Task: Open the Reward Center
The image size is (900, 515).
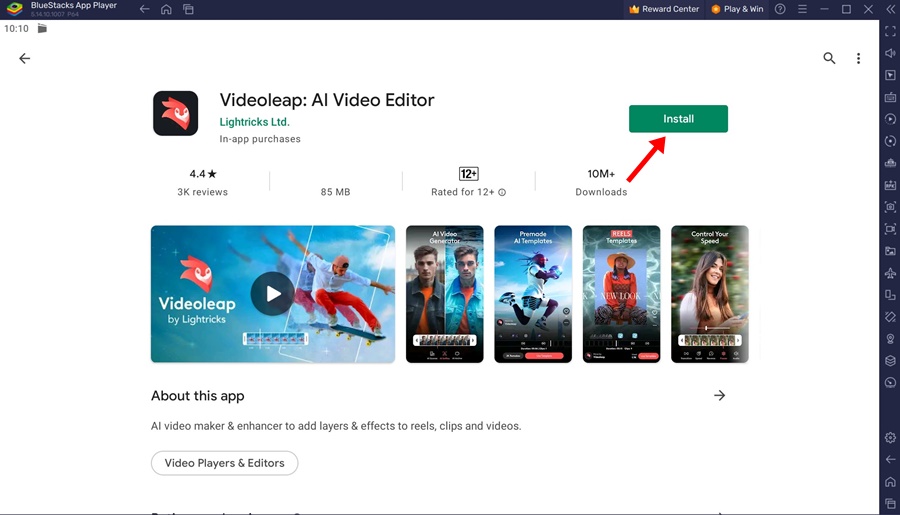Action: 664,9
